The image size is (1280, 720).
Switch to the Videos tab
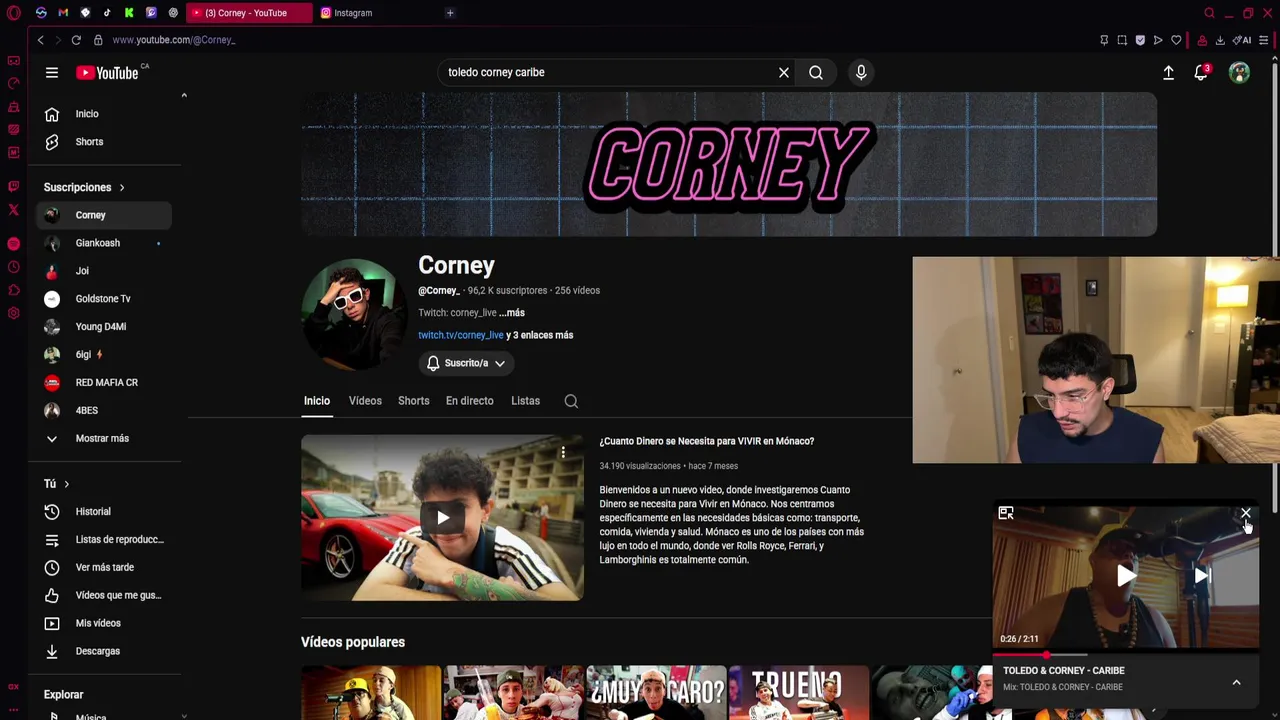click(x=365, y=401)
